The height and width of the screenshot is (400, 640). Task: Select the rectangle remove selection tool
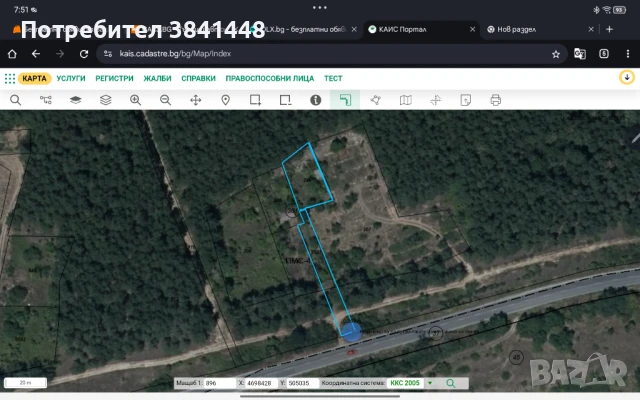click(285, 100)
